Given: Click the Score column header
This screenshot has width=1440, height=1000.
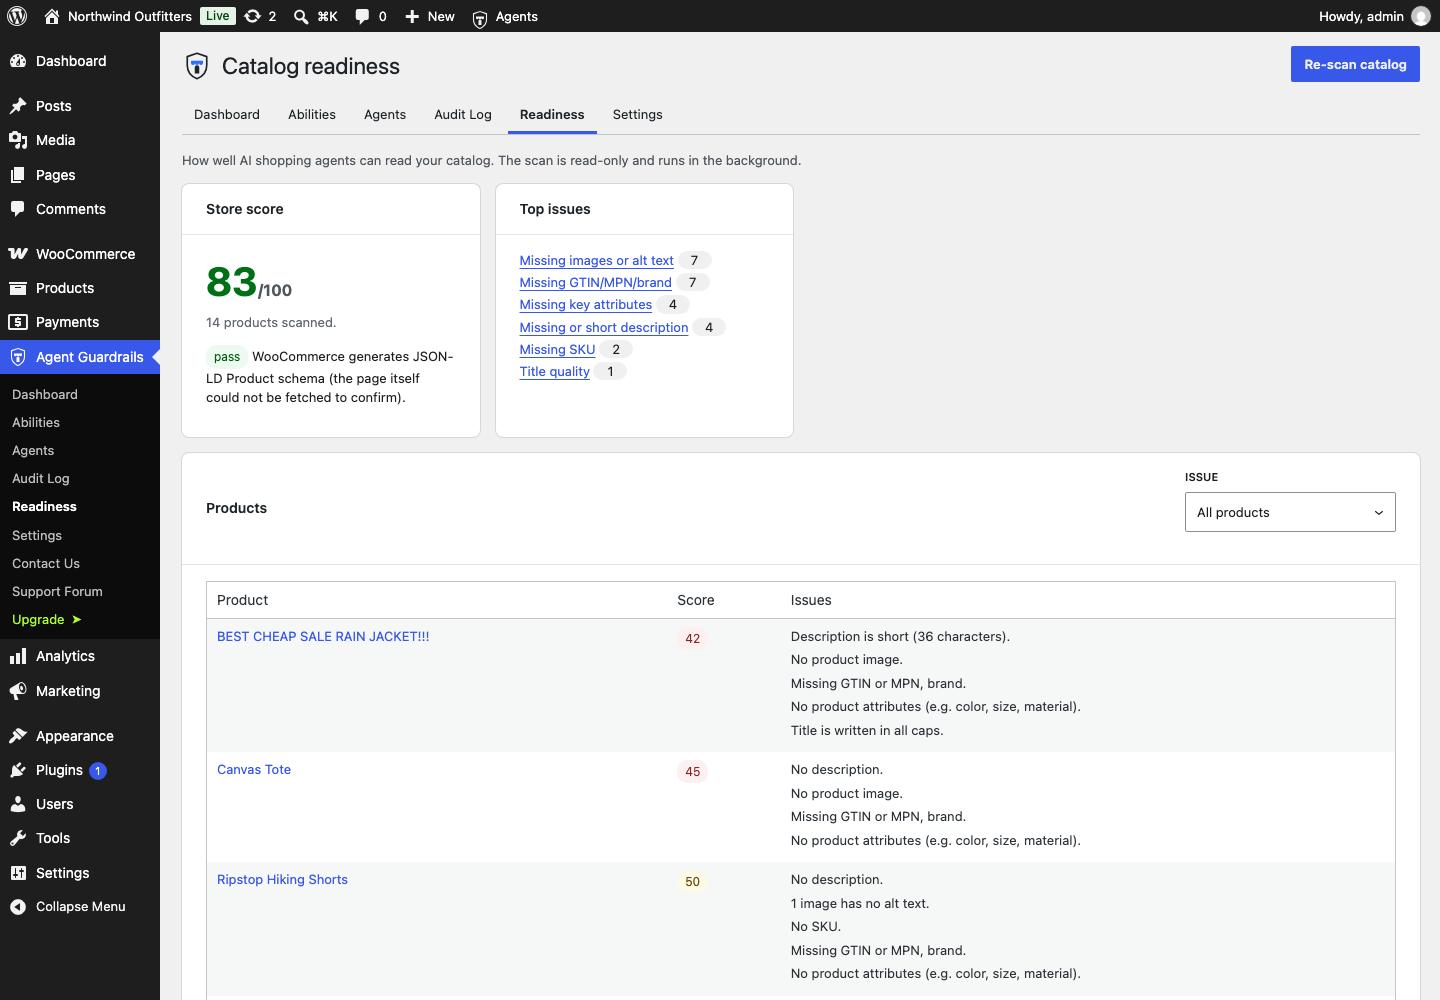Looking at the screenshot, I should [696, 600].
